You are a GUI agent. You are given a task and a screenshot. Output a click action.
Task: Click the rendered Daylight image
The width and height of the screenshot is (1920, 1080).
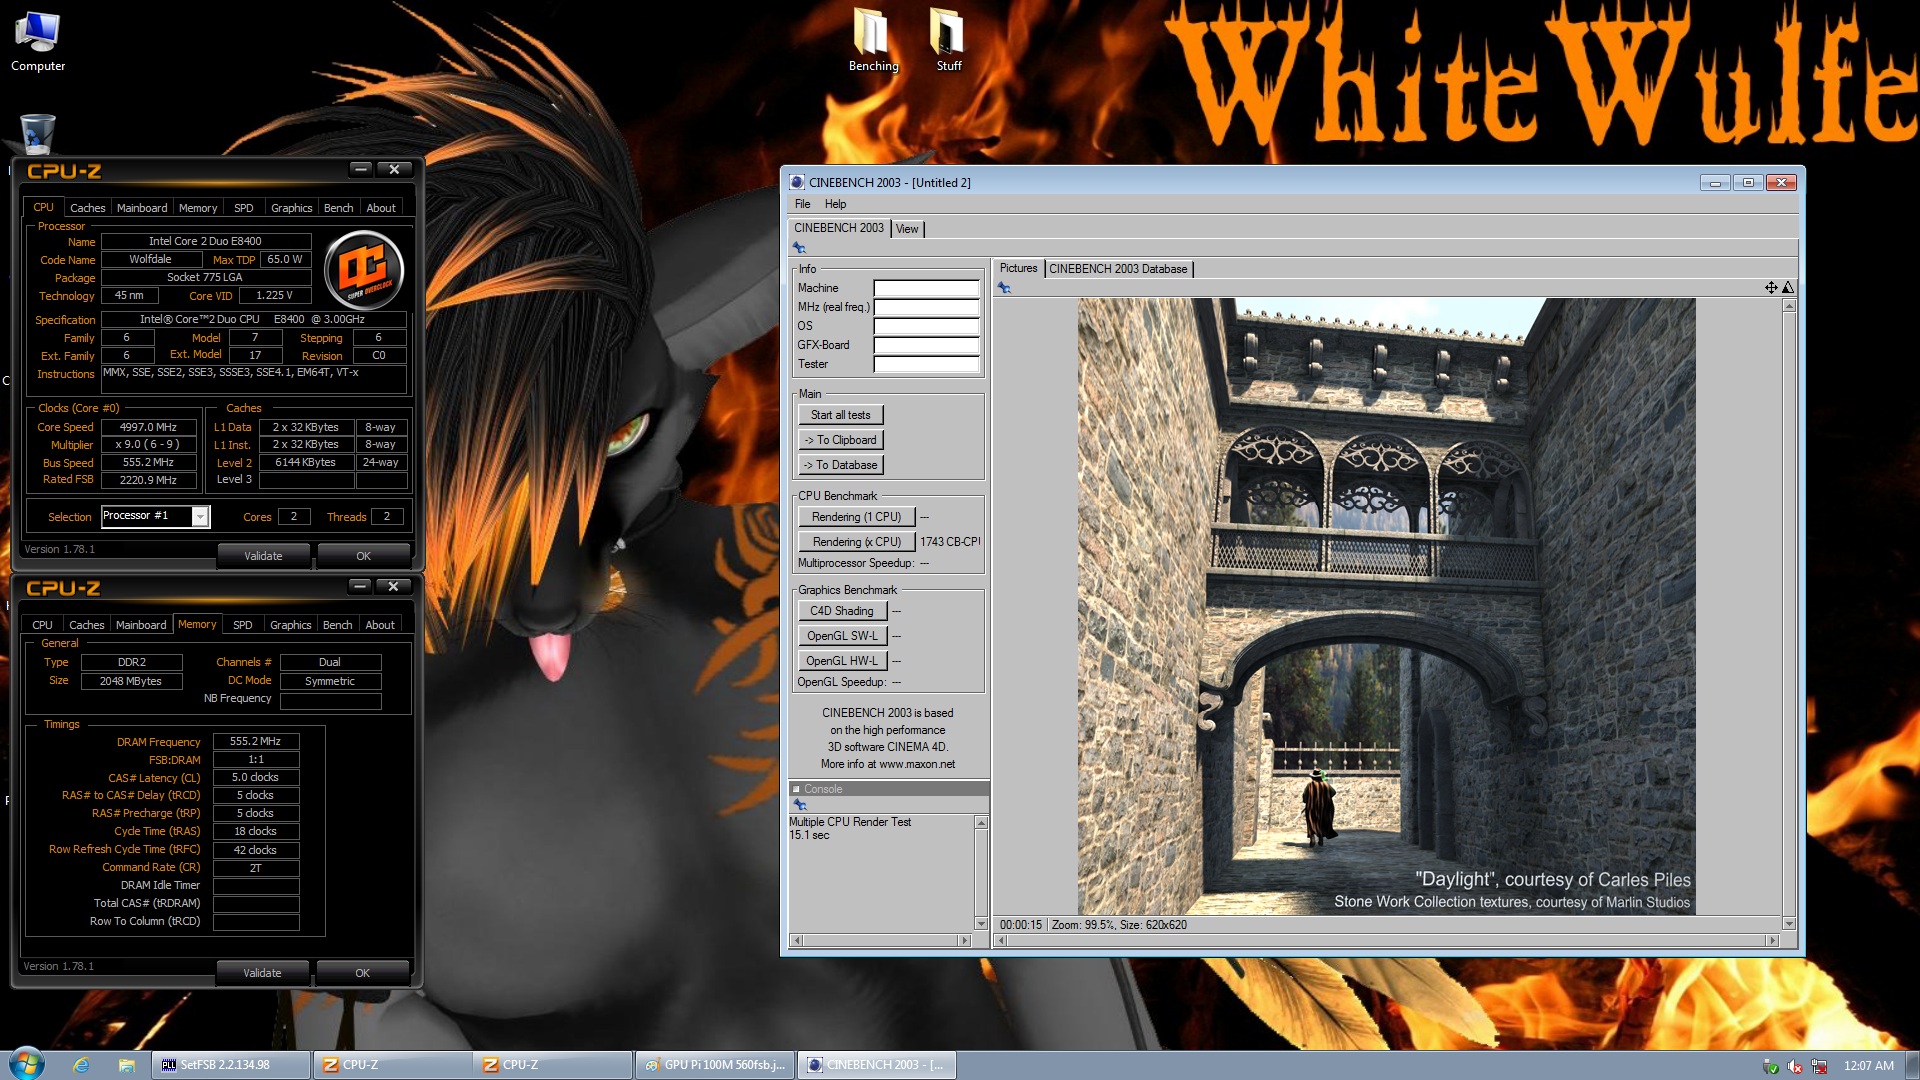1386,606
